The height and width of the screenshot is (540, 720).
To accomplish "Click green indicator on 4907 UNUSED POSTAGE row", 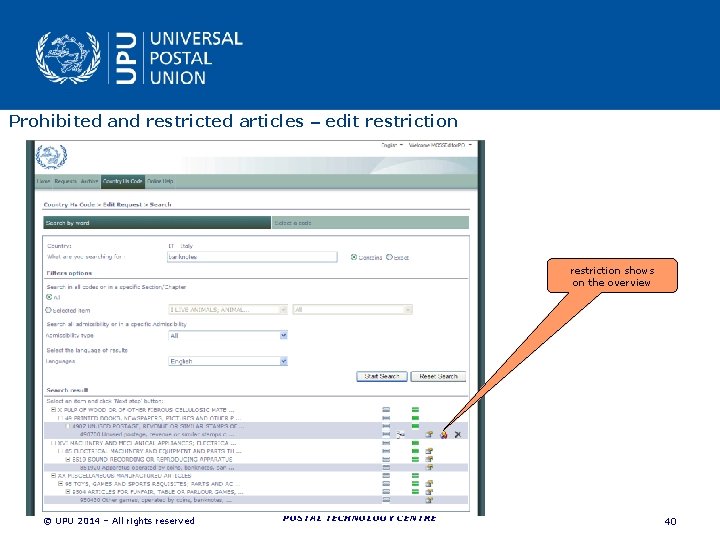I will point(415,426).
